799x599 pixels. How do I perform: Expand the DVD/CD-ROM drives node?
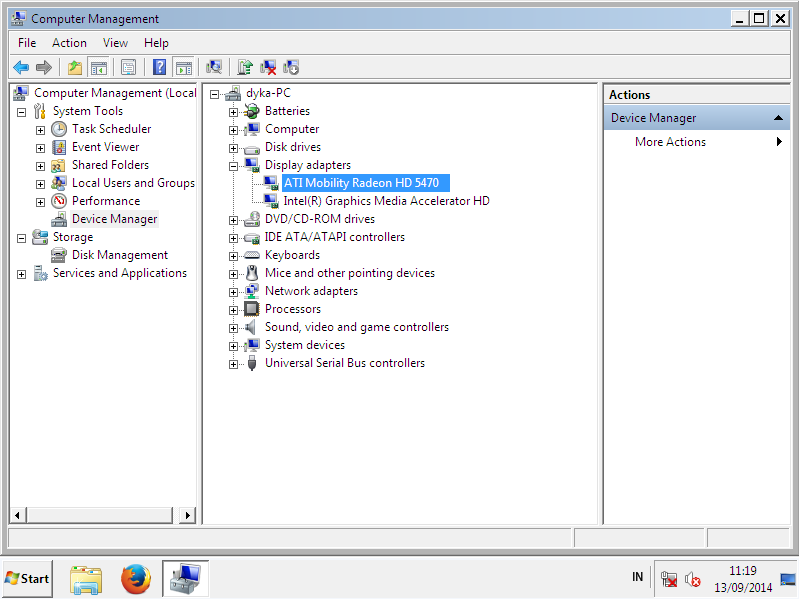tap(233, 220)
